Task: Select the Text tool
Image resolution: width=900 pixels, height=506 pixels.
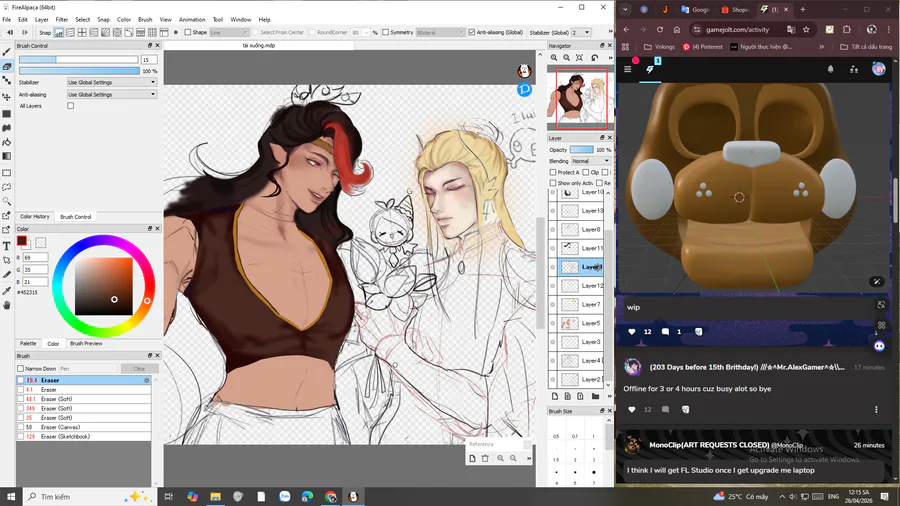Action: pyautogui.click(x=7, y=246)
